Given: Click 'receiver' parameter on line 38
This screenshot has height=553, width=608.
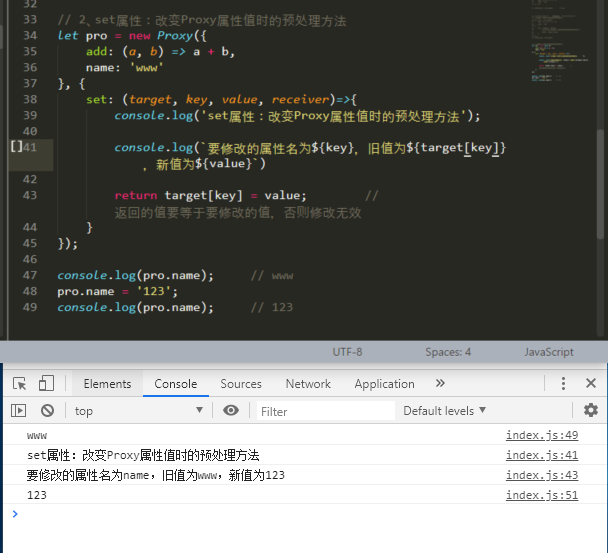Looking at the screenshot, I should pos(300,99).
